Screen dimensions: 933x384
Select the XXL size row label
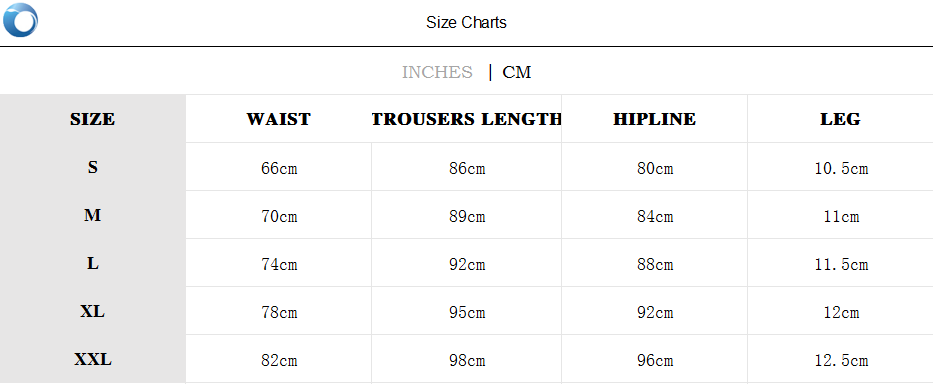(93, 360)
